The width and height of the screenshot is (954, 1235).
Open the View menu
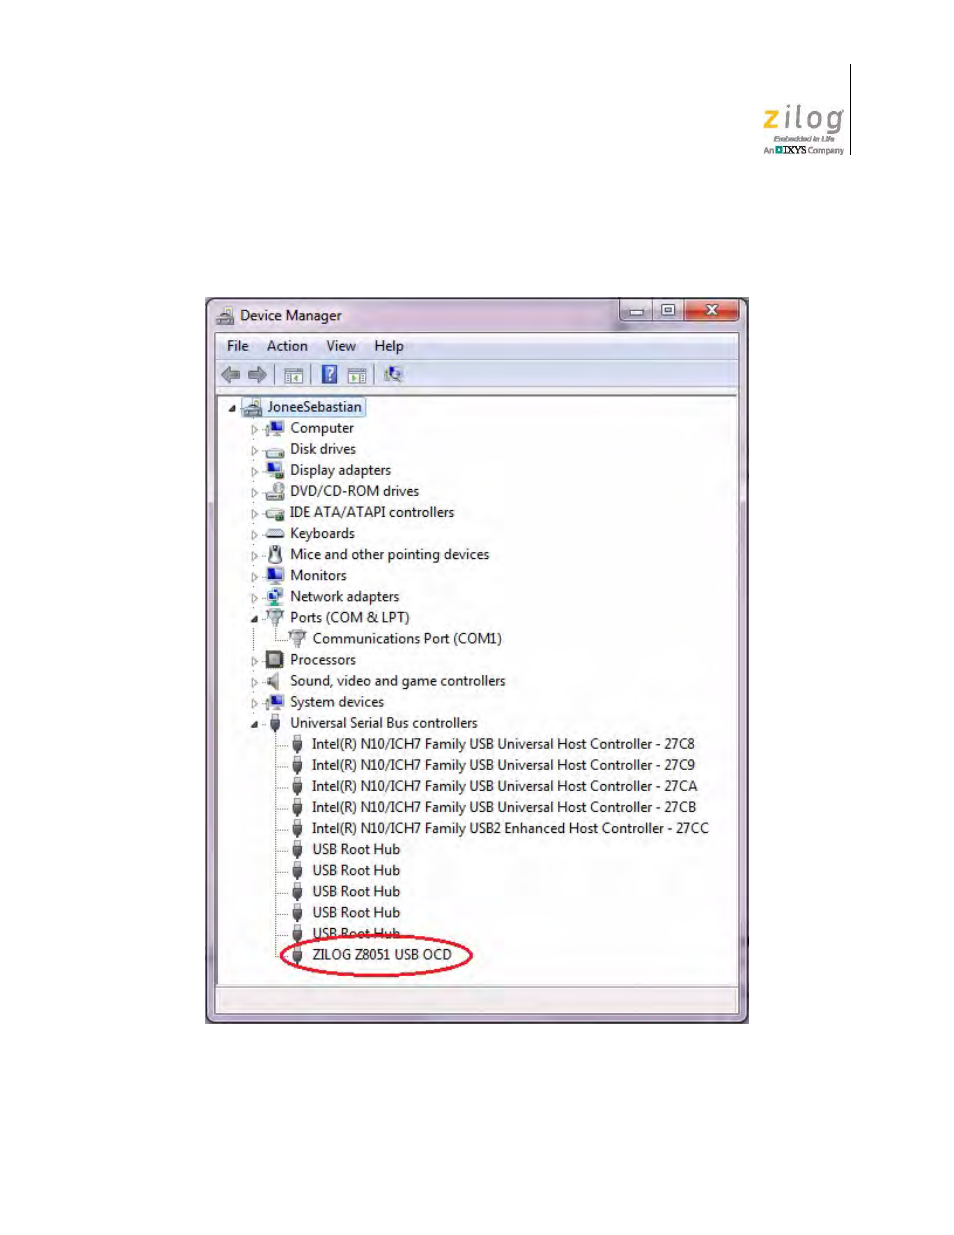point(340,346)
